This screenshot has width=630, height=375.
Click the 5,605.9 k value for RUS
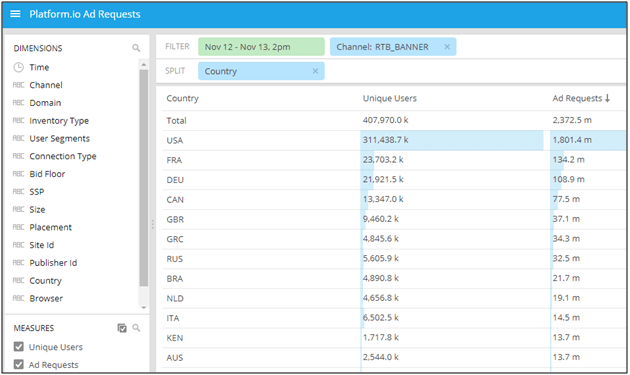pos(380,258)
